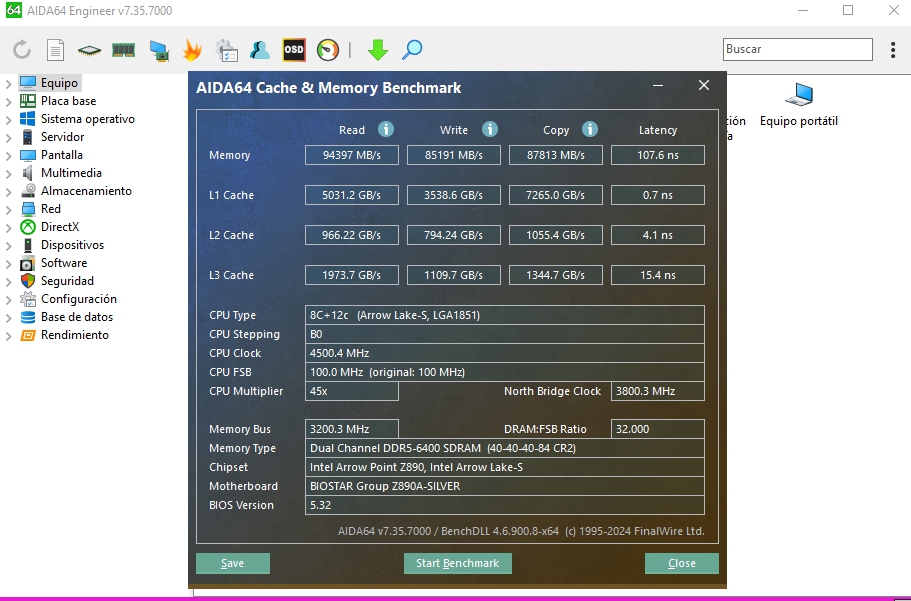Select Configuración in the tree
Viewport: 911px width, 601px height.
[x=78, y=299]
